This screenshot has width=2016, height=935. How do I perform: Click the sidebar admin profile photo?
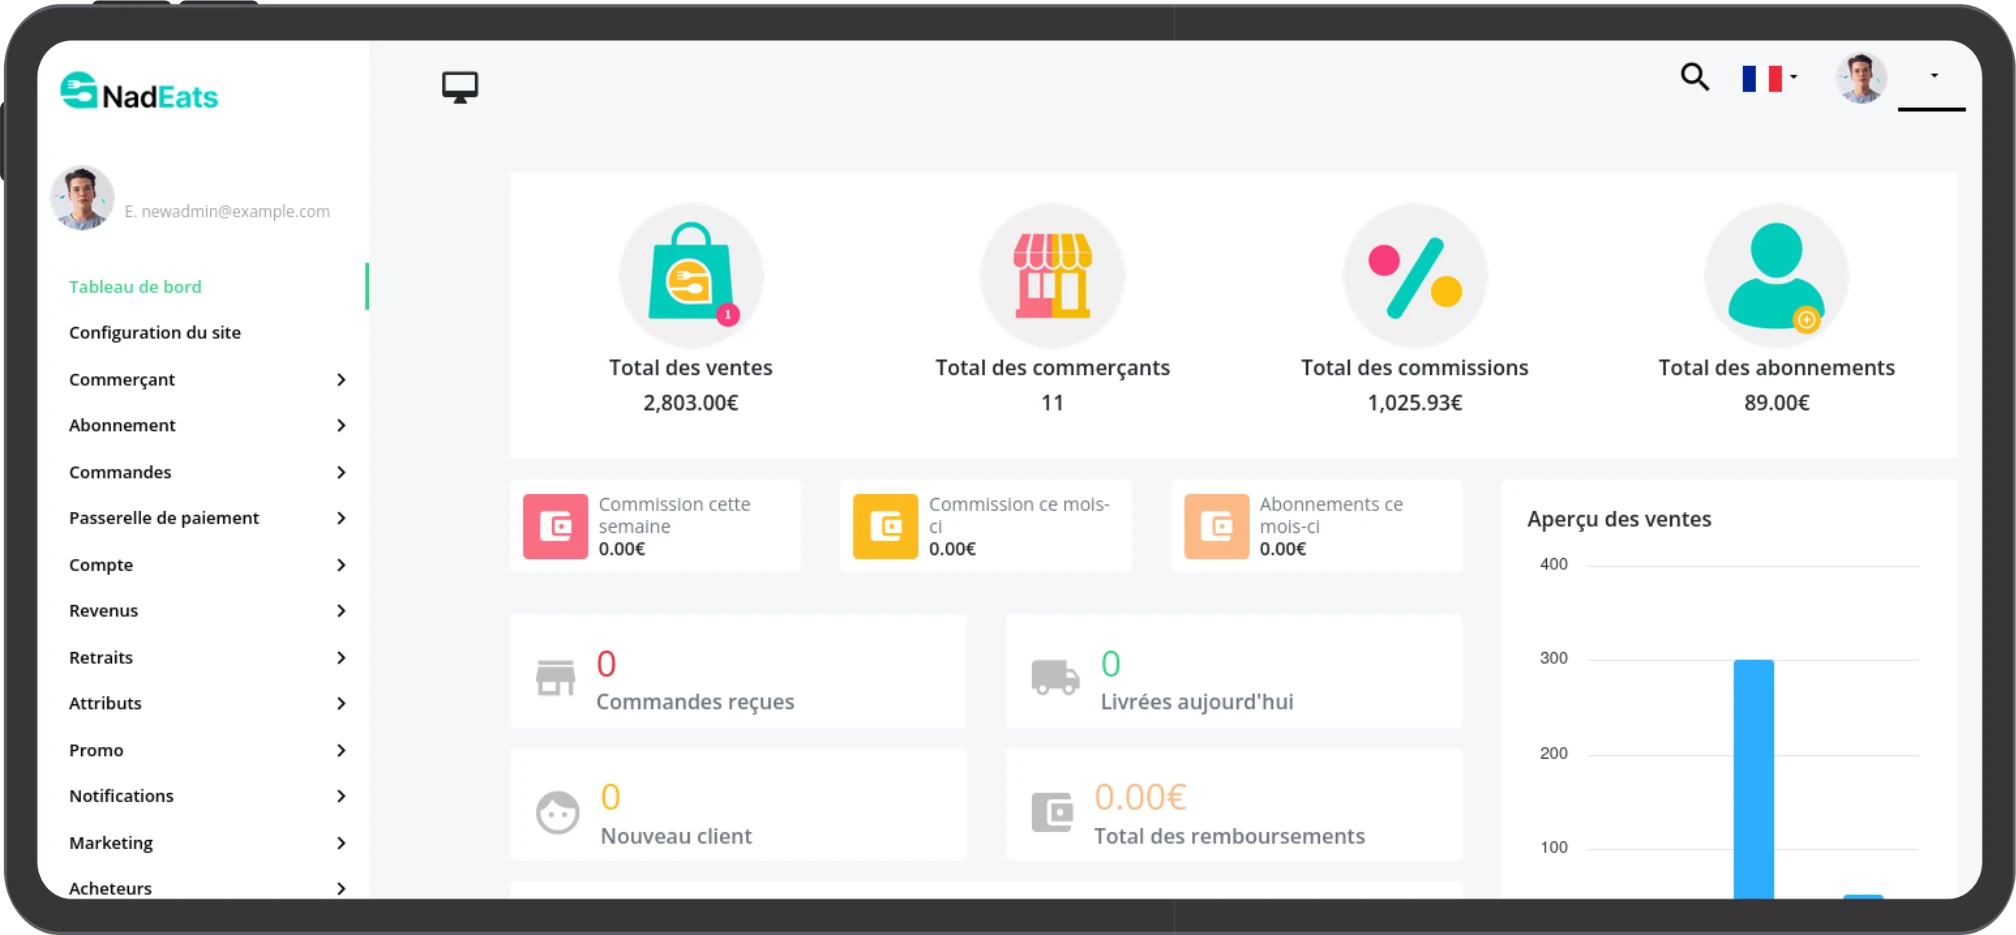(x=82, y=198)
